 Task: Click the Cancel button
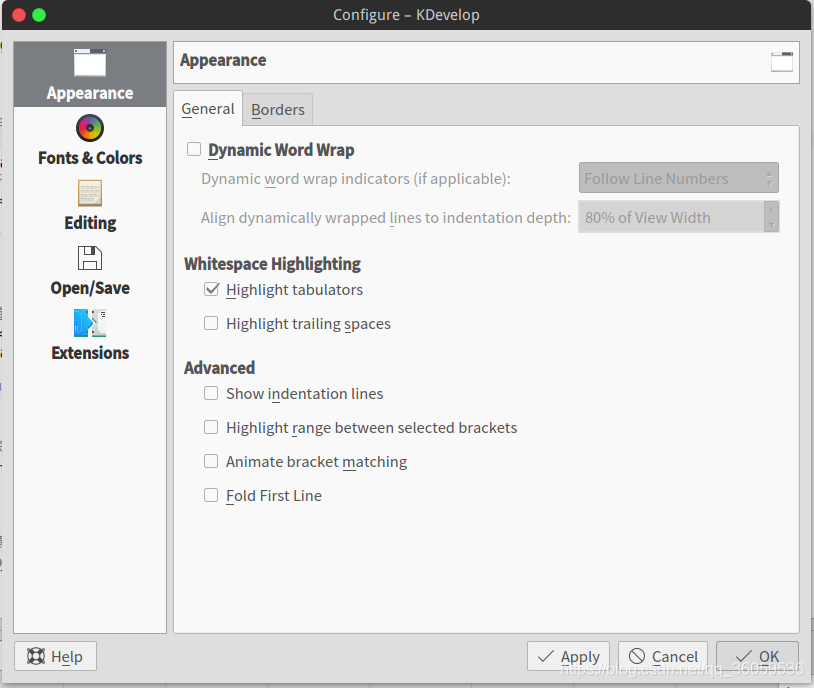[x=663, y=656]
